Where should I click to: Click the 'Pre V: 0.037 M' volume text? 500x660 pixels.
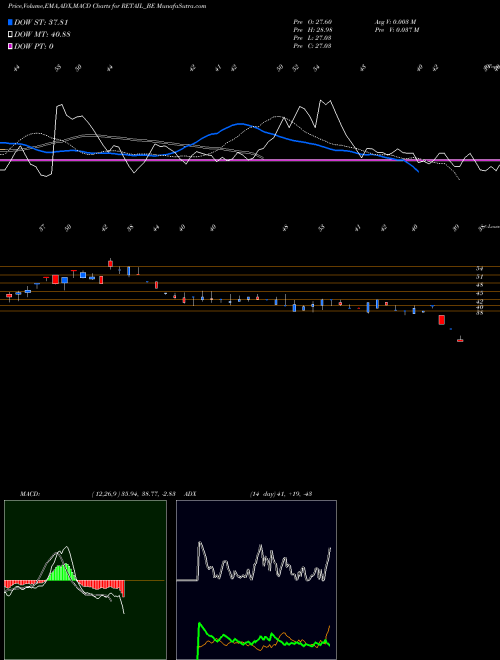click(397, 30)
